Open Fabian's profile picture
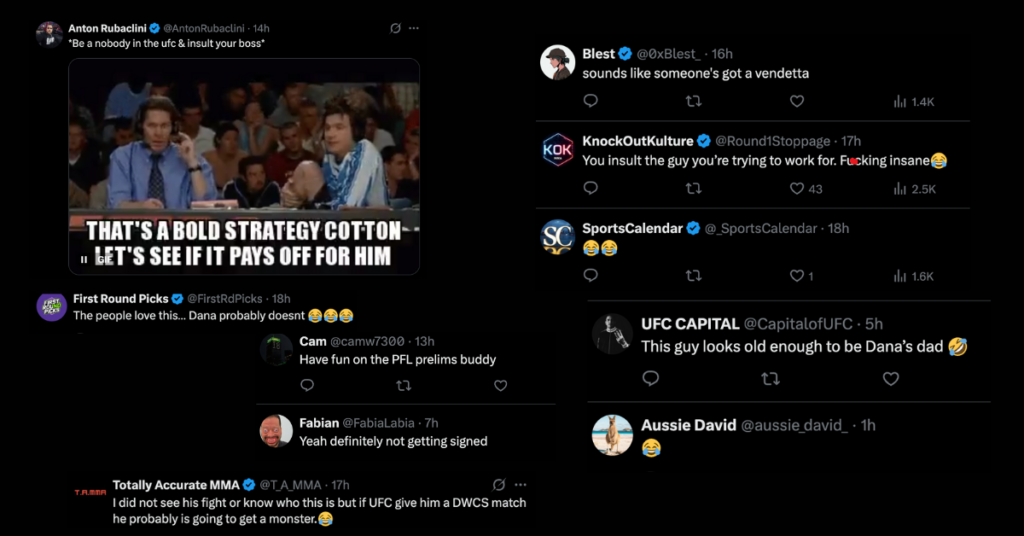This screenshot has height=536, width=1024. pyautogui.click(x=276, y=431)
